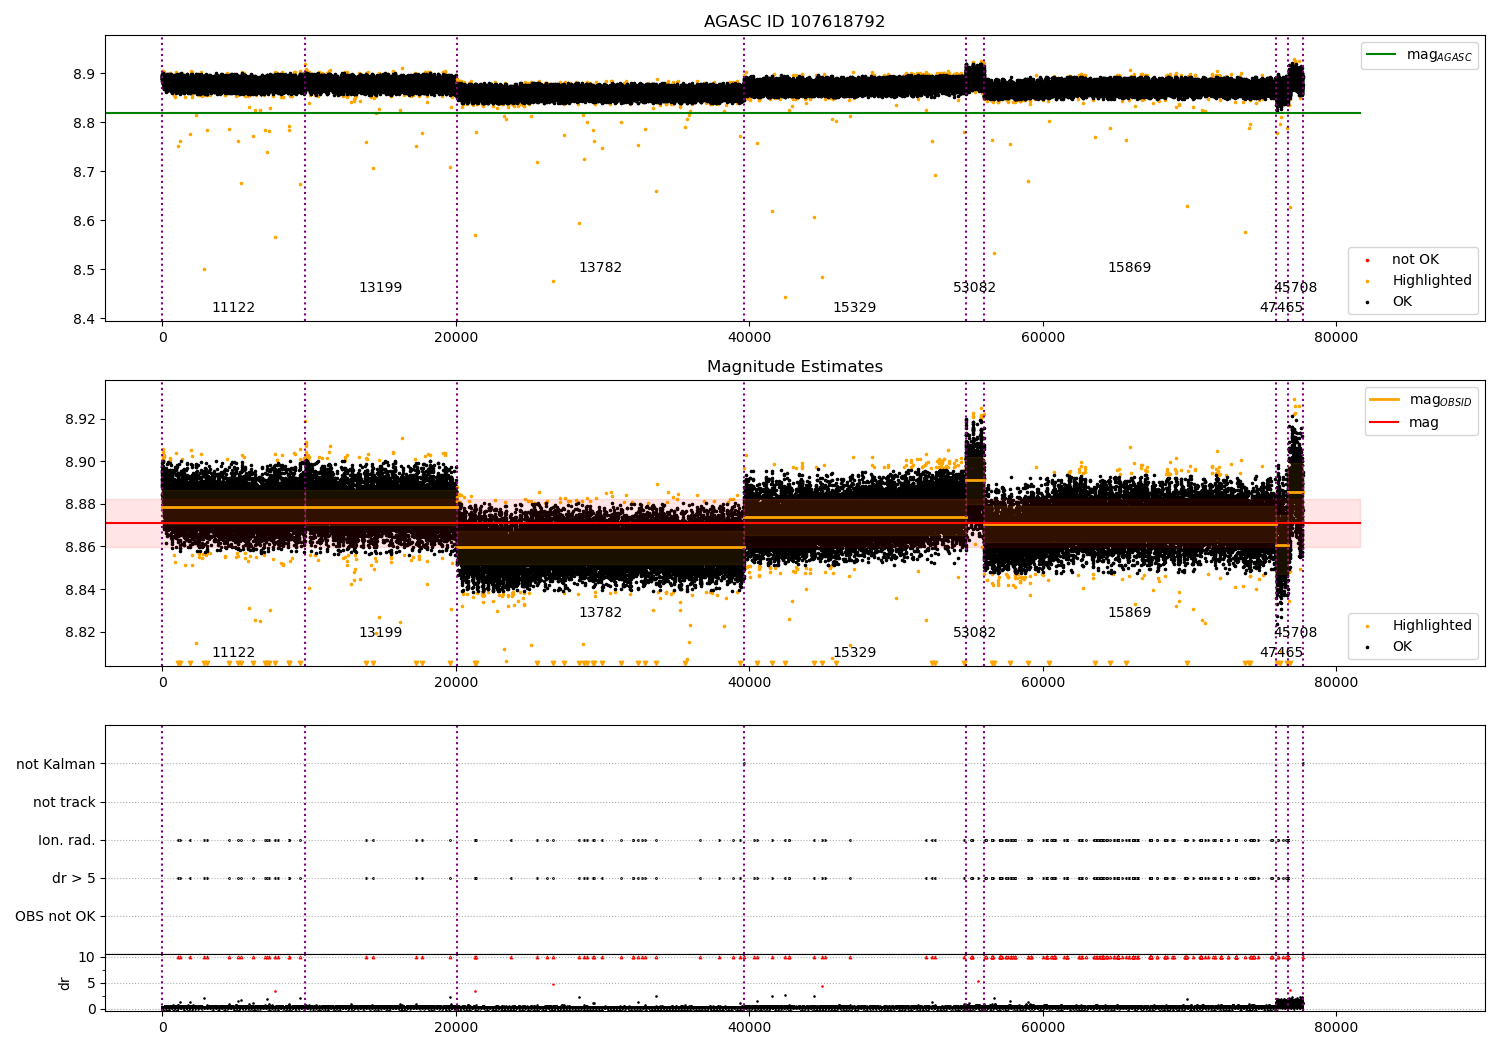Click "Highlighted" in the Magnitude Estimates legend
This screenshot has width=1500, height=1050.
(x=1418, y=626)
